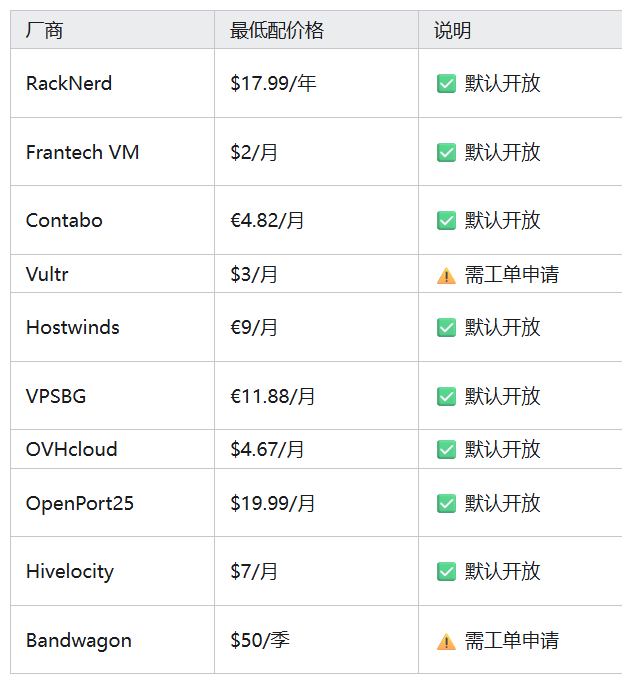This screenshot has width=622, height=681.
Task: Click the warning triangle in Bandwagon row
Action: 446,641
